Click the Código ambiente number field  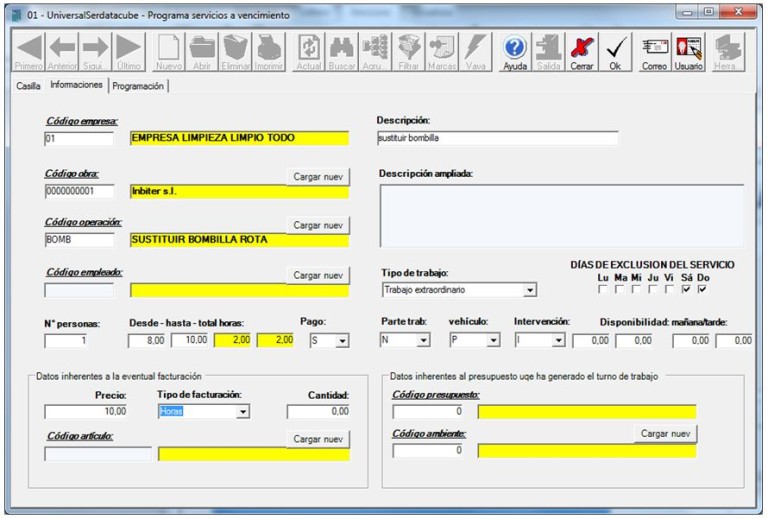(x=428, y=450)
